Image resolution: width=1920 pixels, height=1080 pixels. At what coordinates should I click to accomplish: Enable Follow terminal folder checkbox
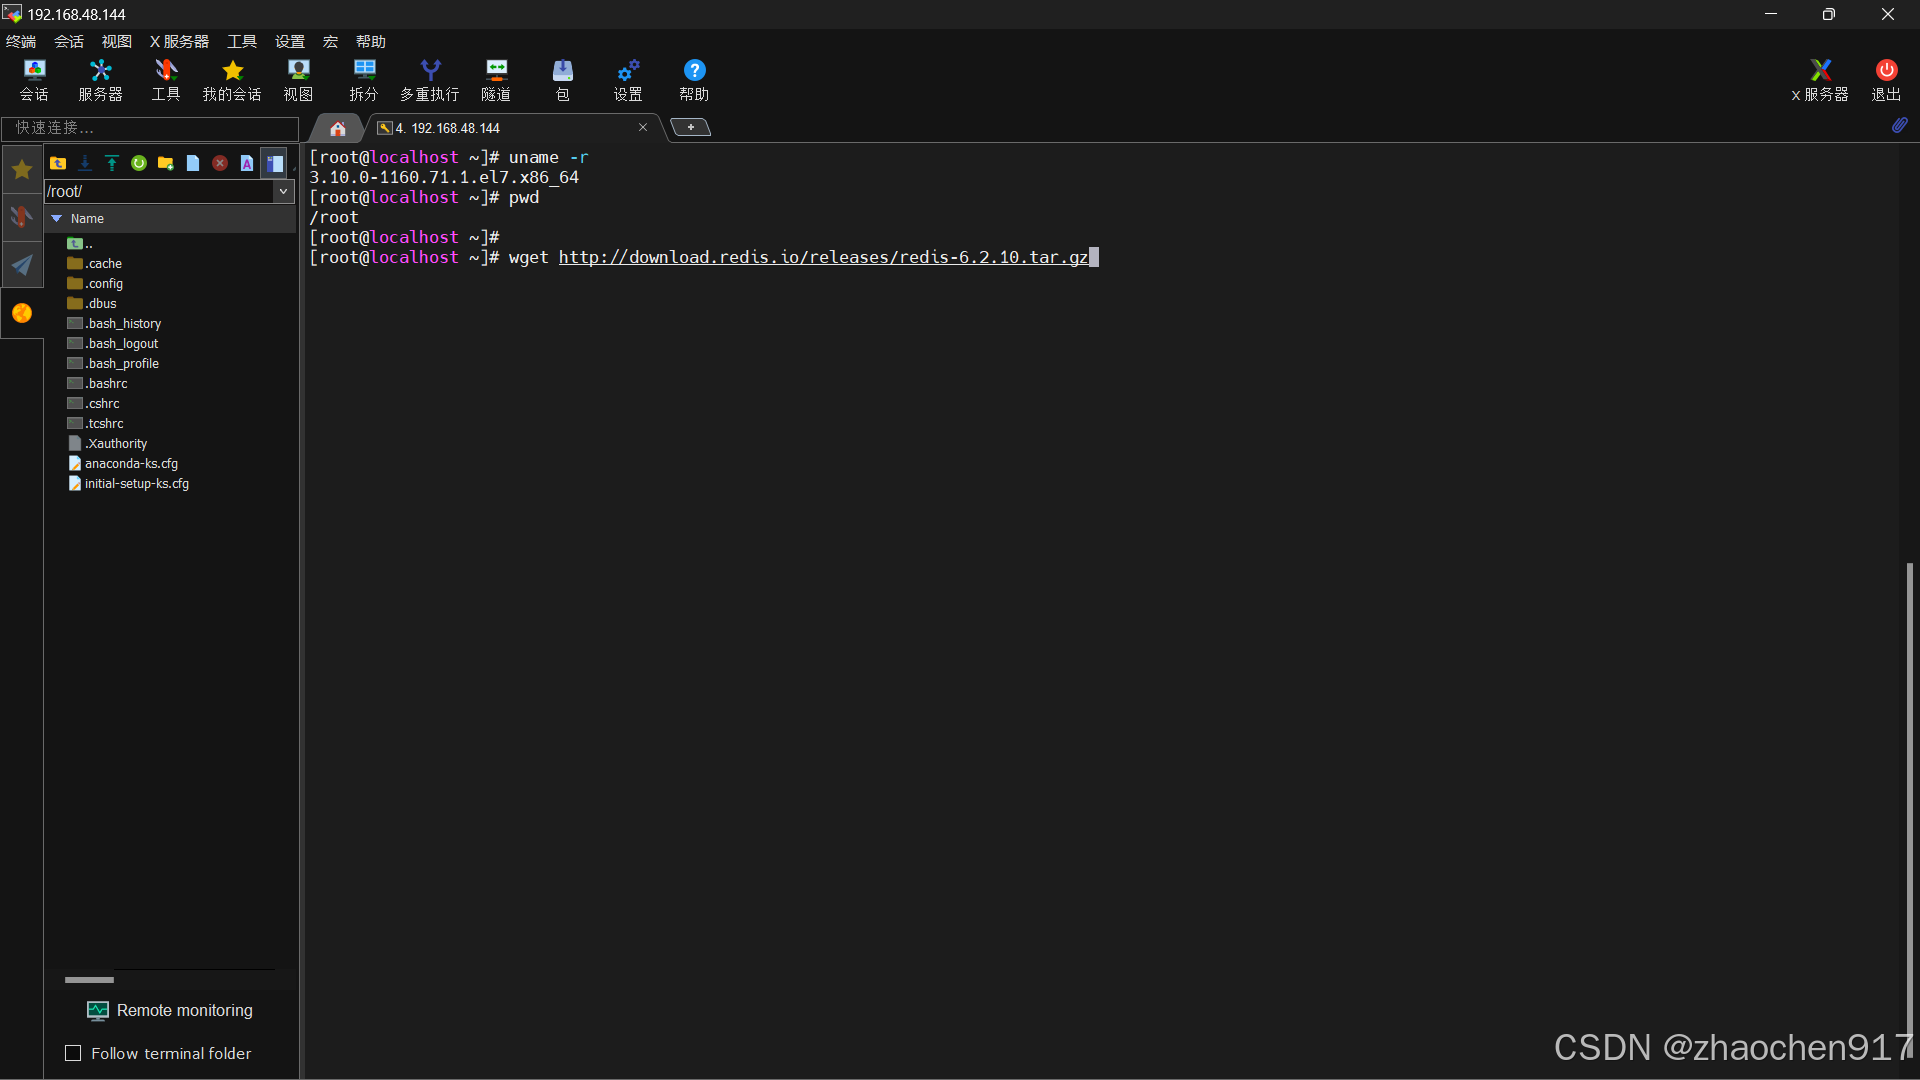click(73, 1053)
